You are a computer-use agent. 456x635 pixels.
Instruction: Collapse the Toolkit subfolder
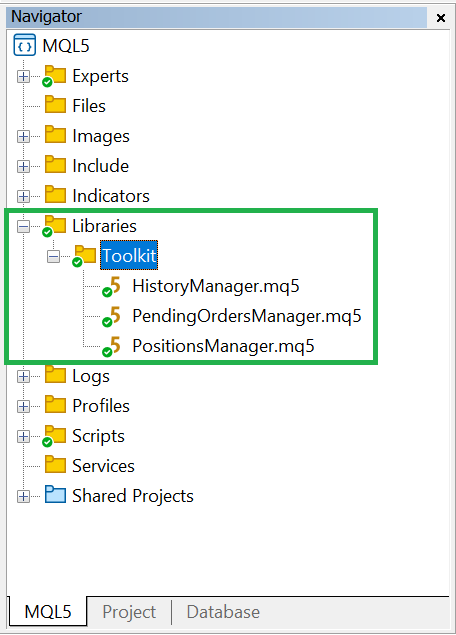click(53, 256)
